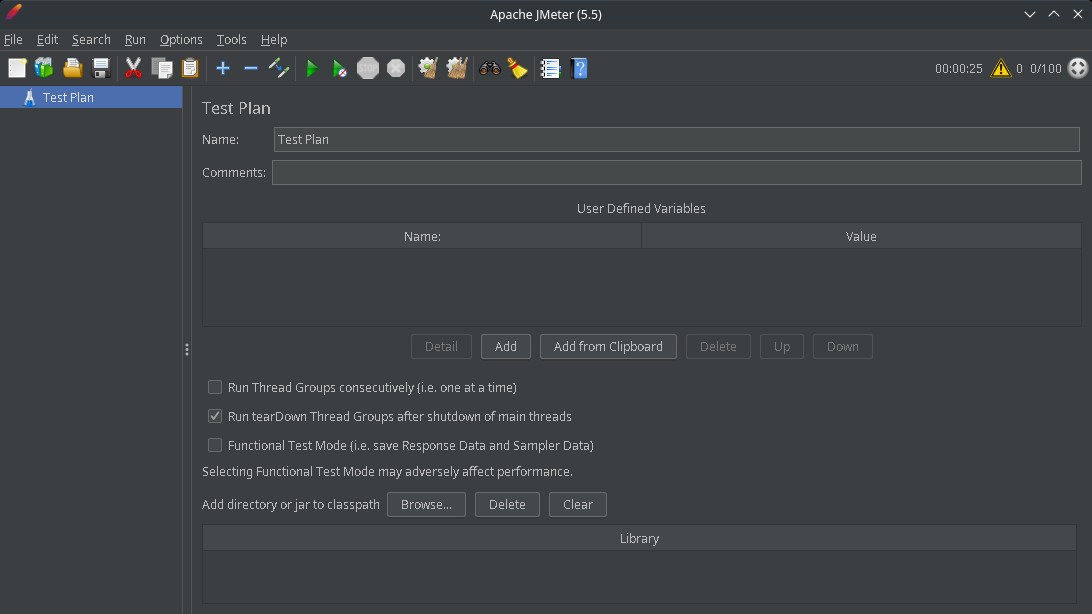1092x614 pixels.
Task: Click the Up button
Action: point(781,347)
